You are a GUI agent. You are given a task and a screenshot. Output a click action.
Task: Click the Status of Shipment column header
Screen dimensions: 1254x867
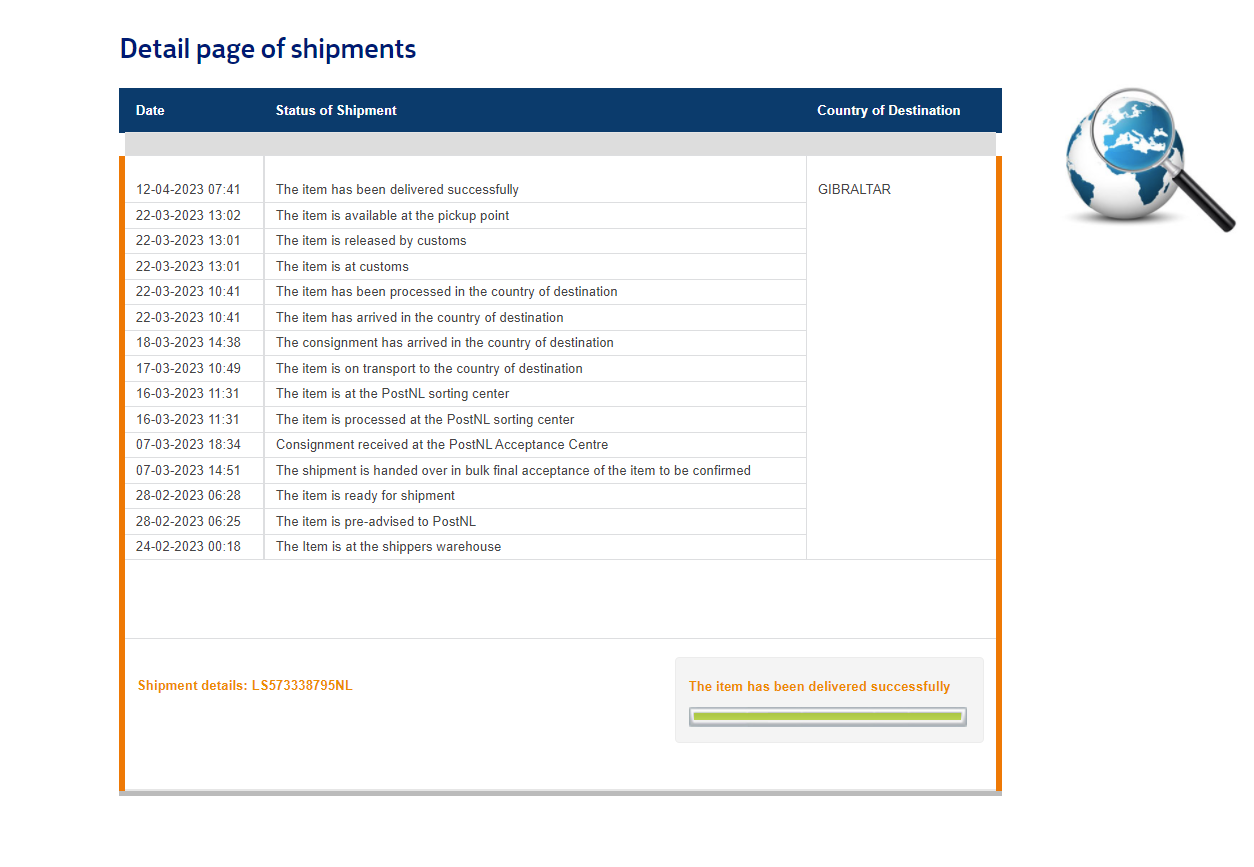click(x=336, y=111)
